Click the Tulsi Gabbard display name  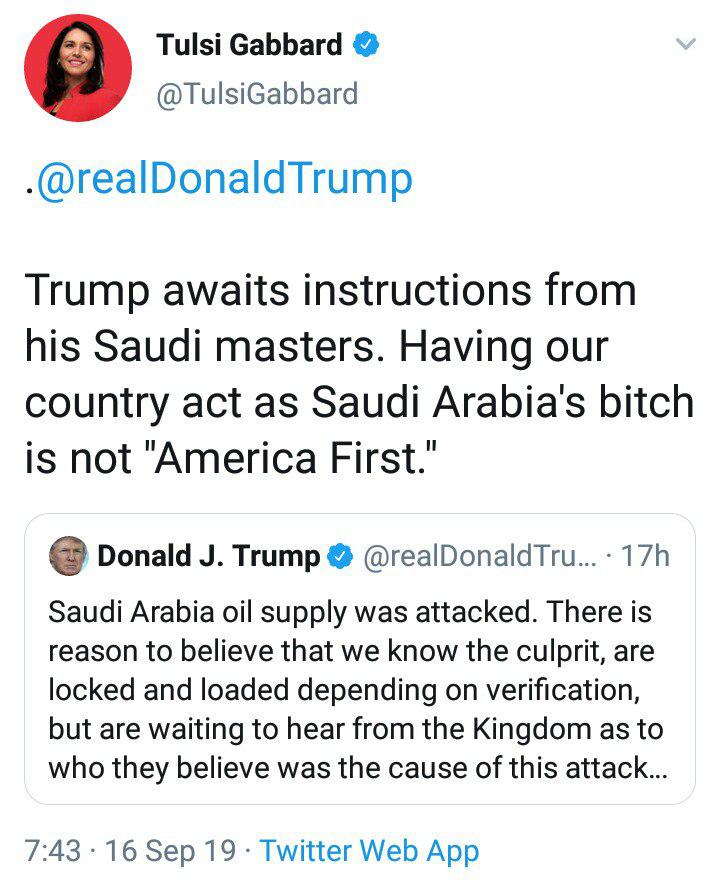click(249, 45)
